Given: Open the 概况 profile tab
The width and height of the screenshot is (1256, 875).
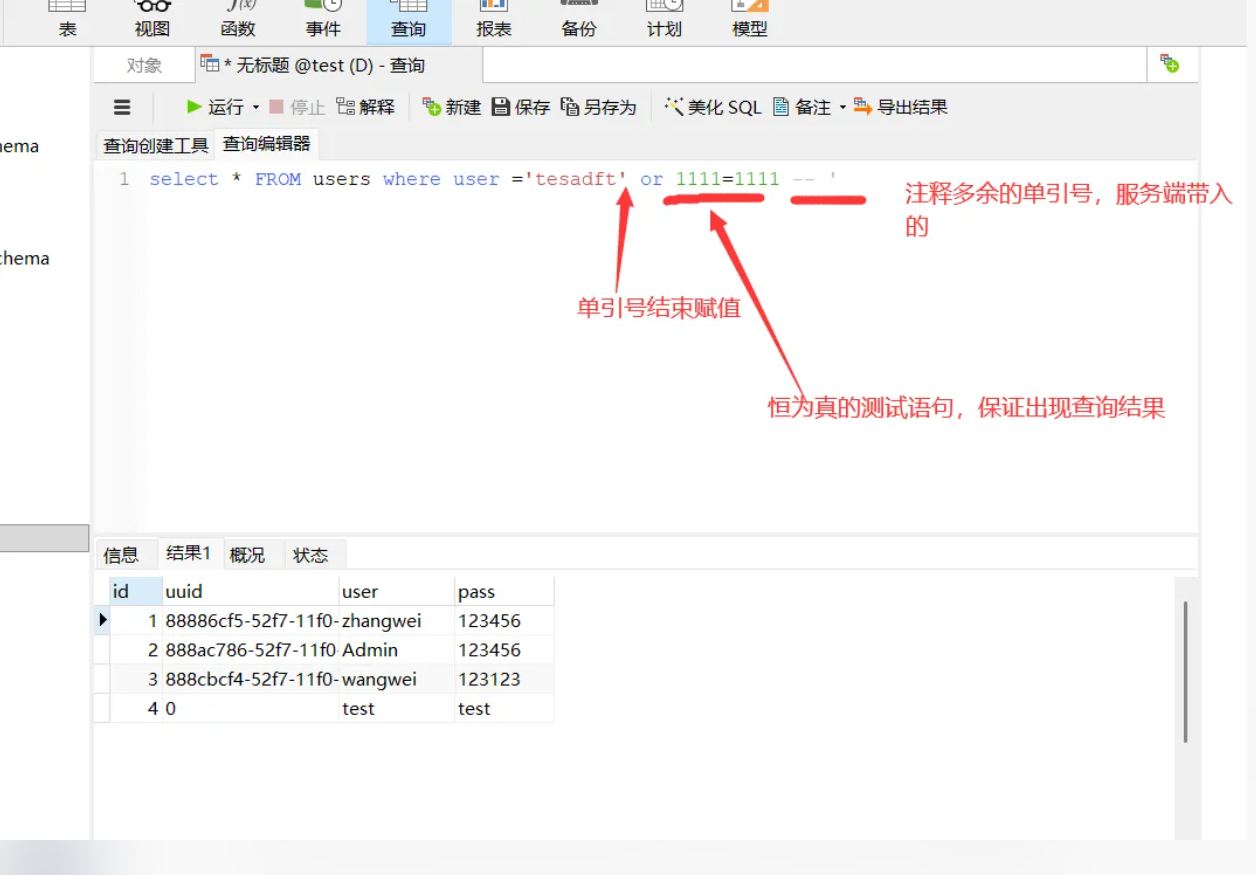Looking at the screenshot, I should coord(247,555).
